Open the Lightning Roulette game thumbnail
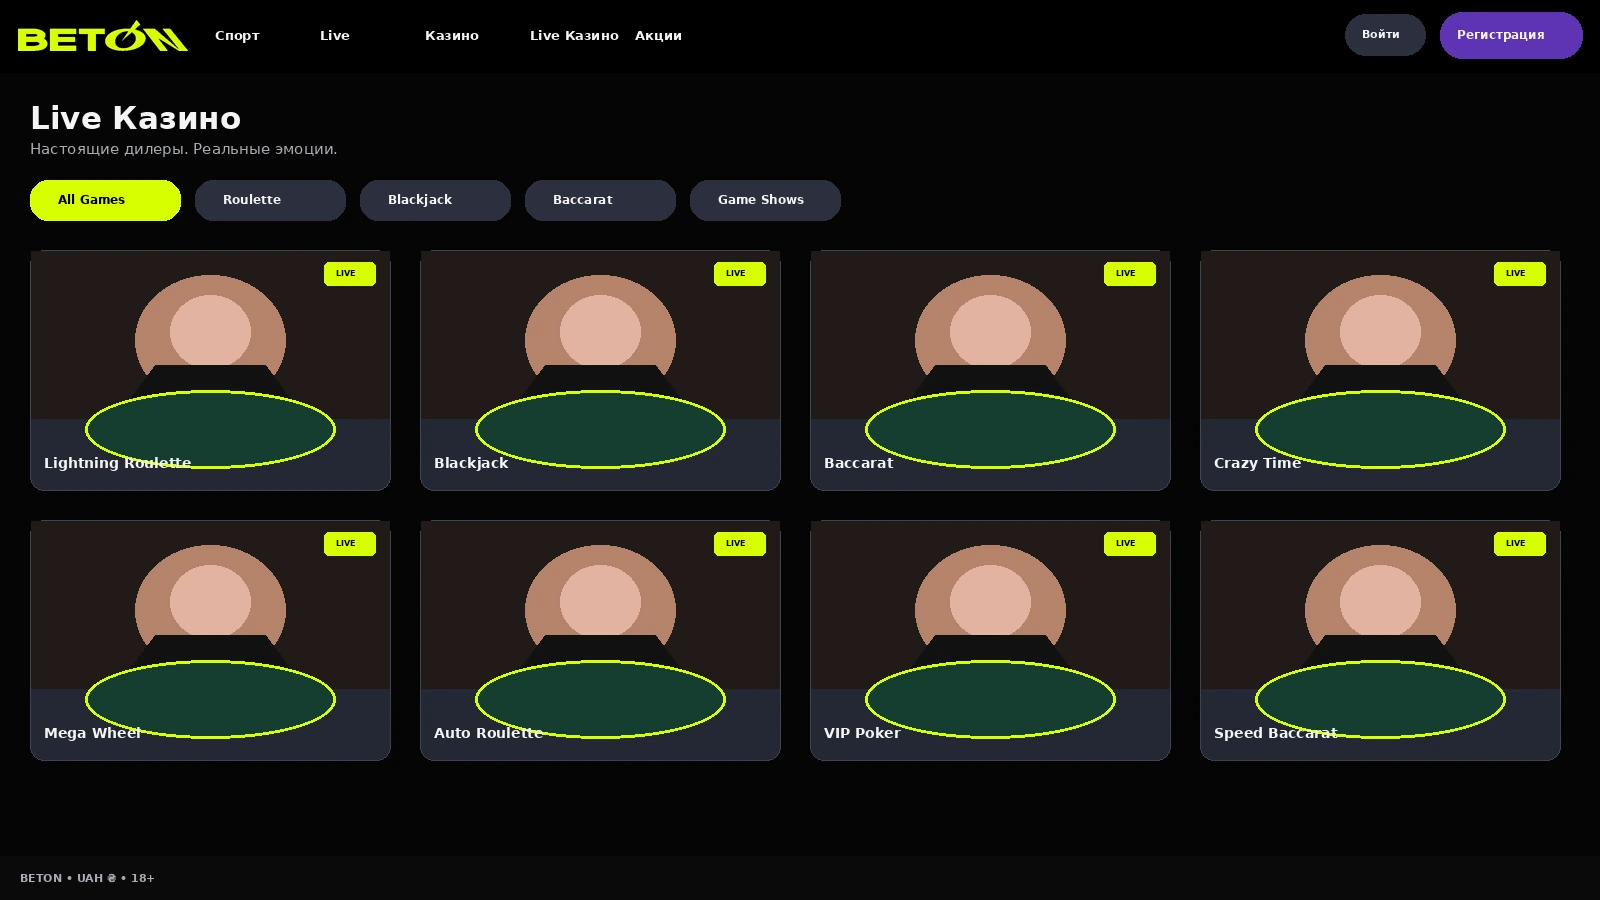1600x900 pixels. (x=210, y=370)
